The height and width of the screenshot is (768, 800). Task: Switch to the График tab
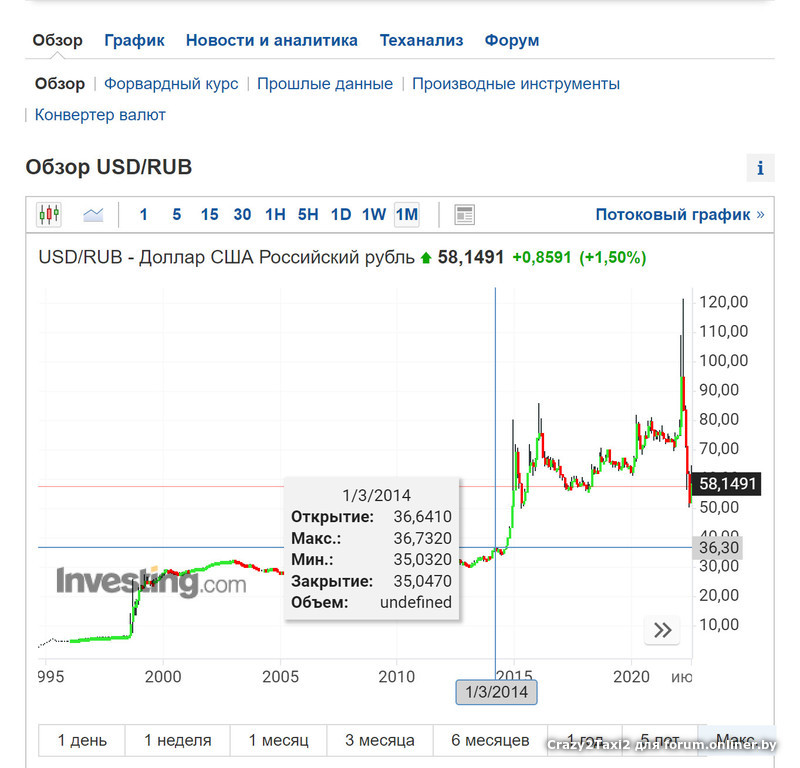135,40
